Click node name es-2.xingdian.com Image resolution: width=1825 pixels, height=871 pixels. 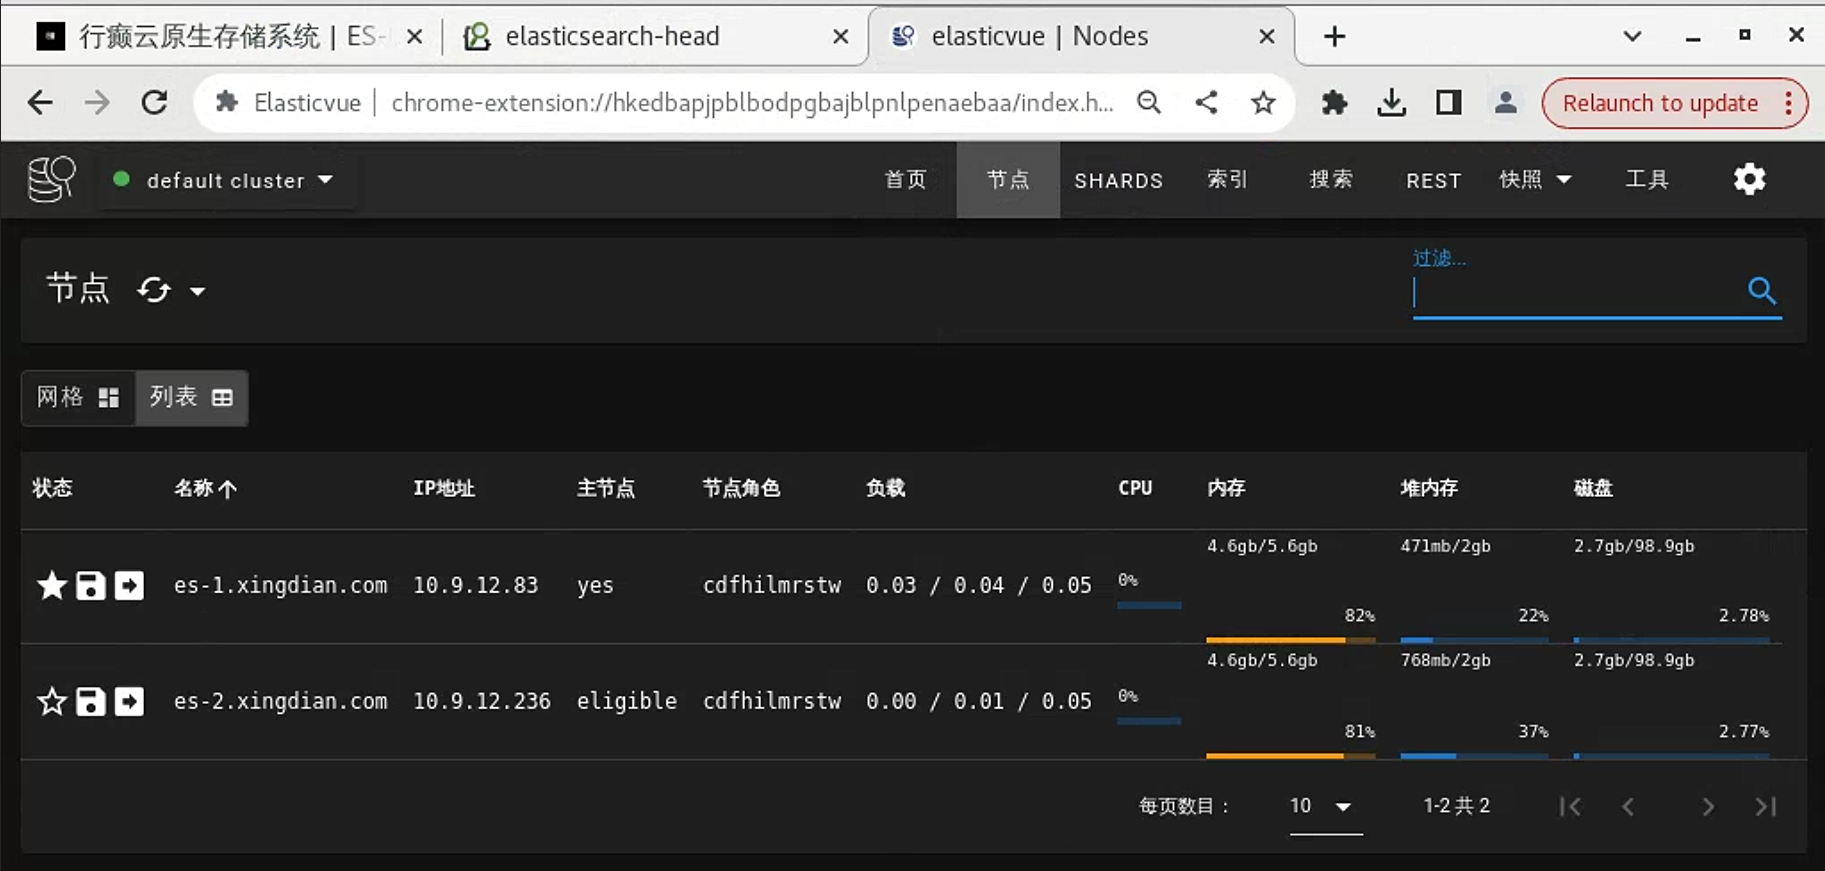click(x=280, y=702)
